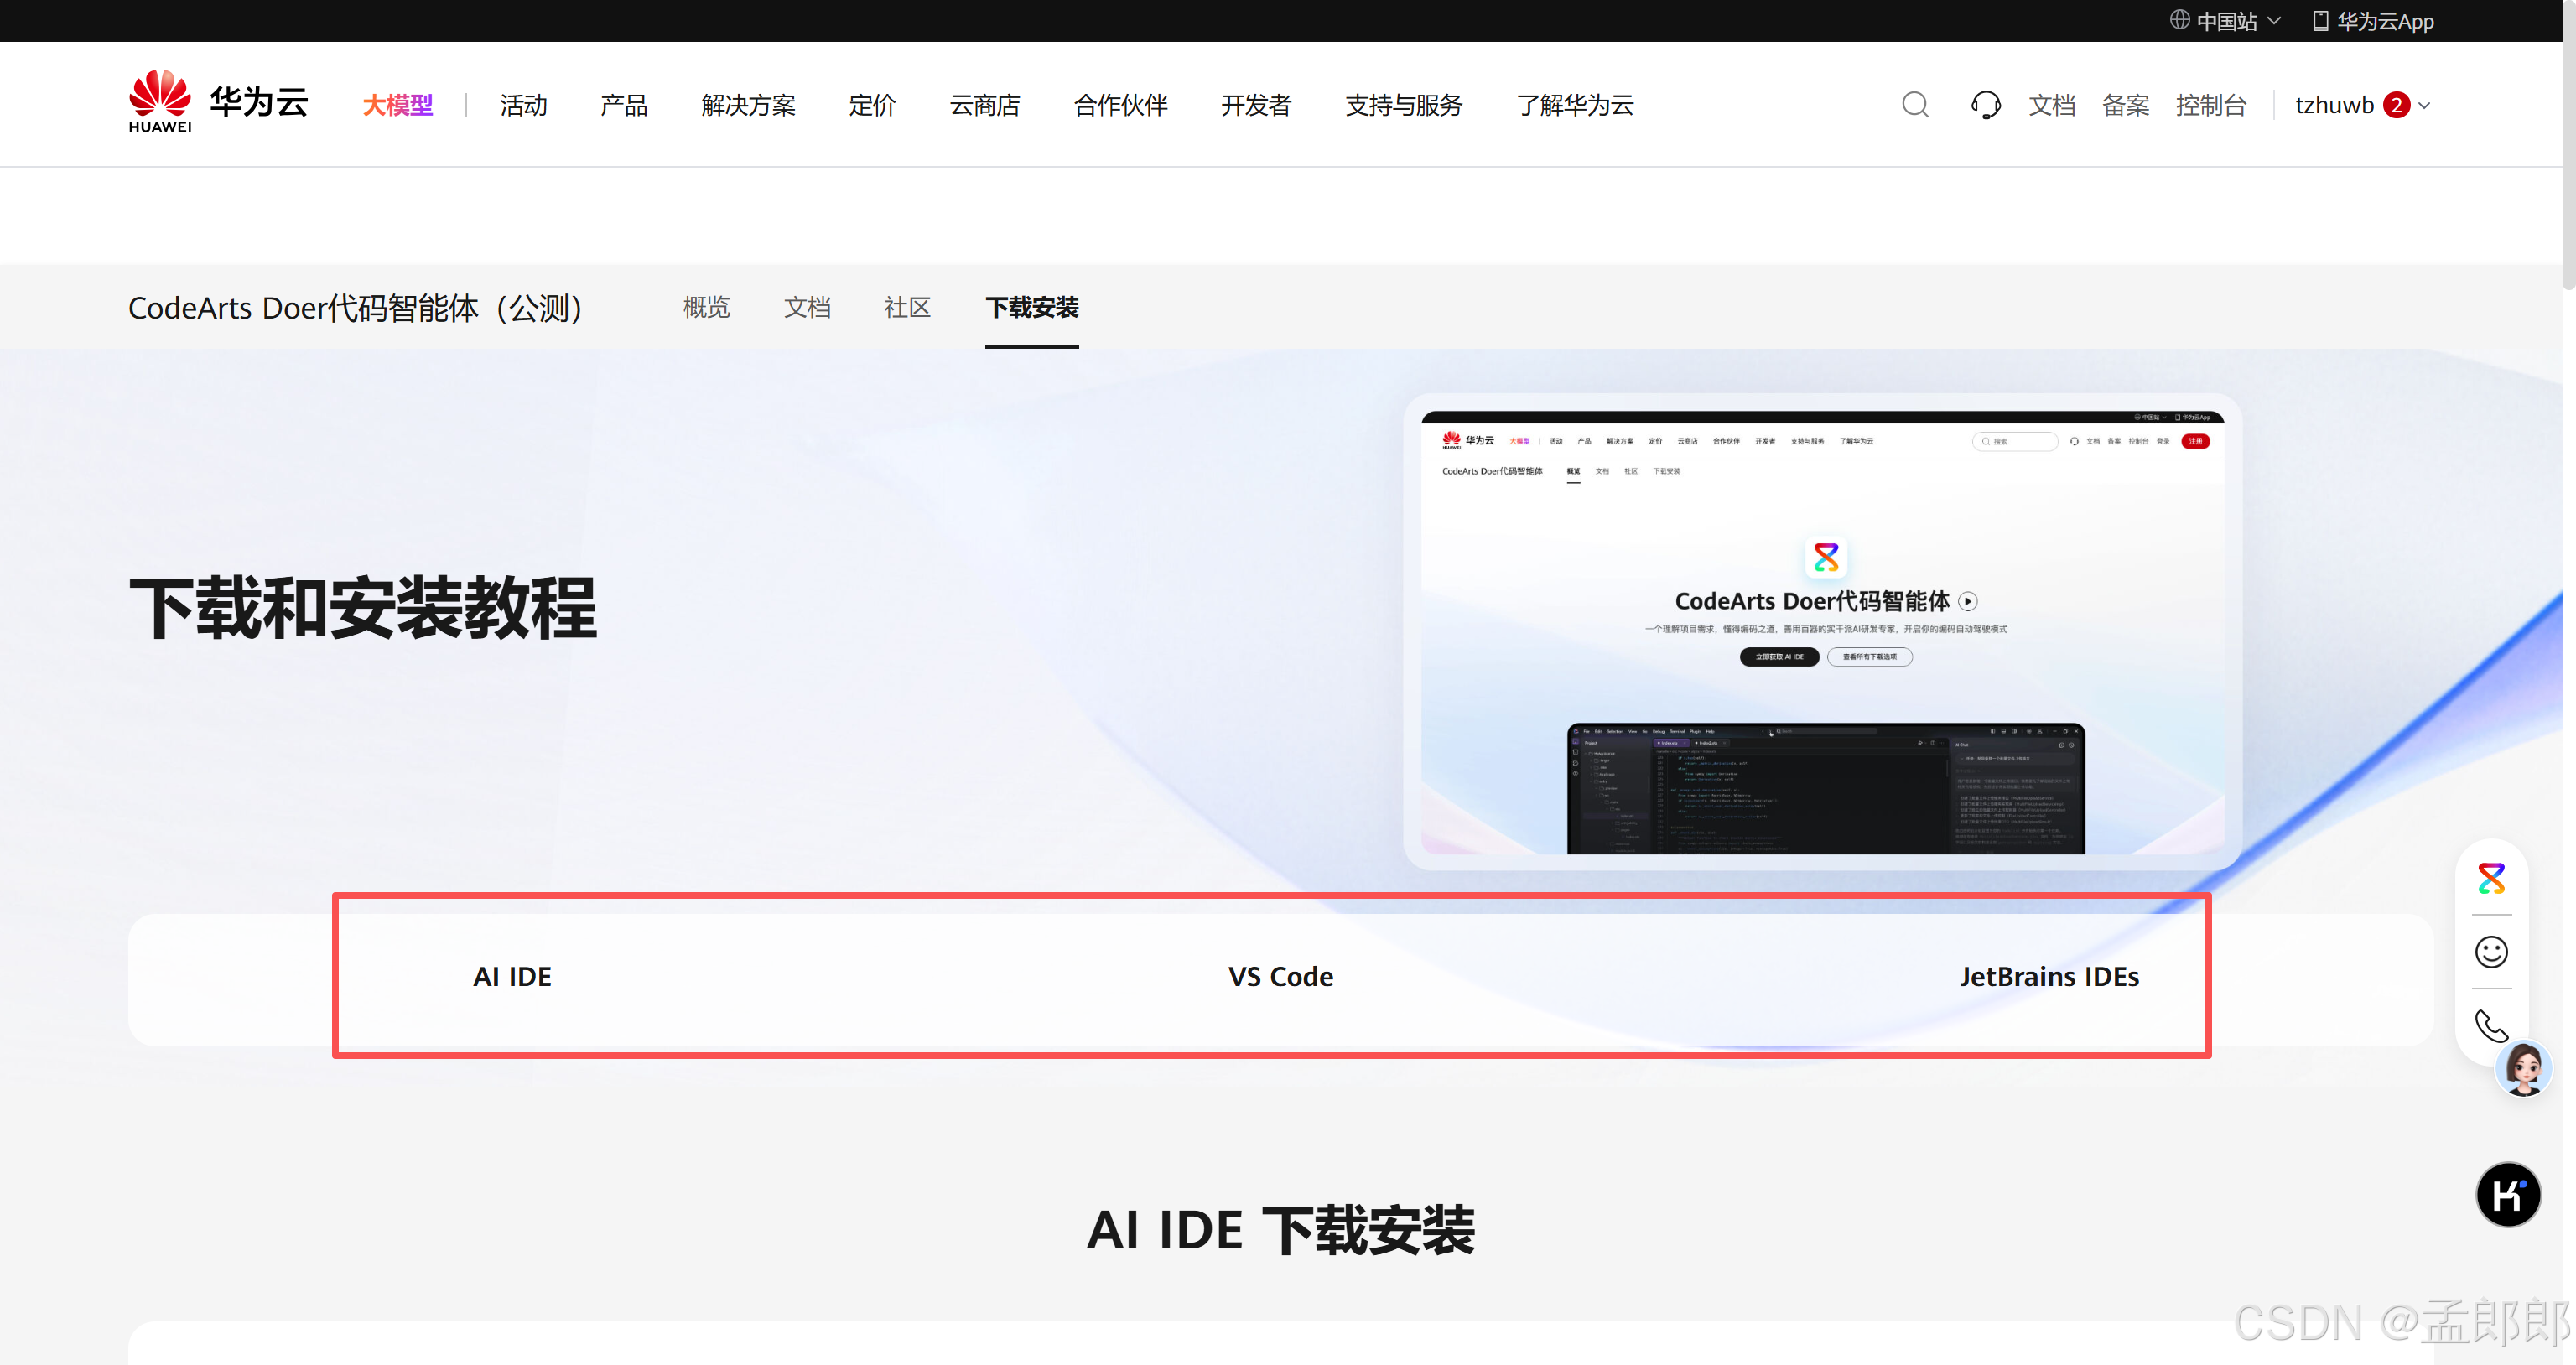
Task: Click the headset customer service icon
Action: (x=1986, y=104)
